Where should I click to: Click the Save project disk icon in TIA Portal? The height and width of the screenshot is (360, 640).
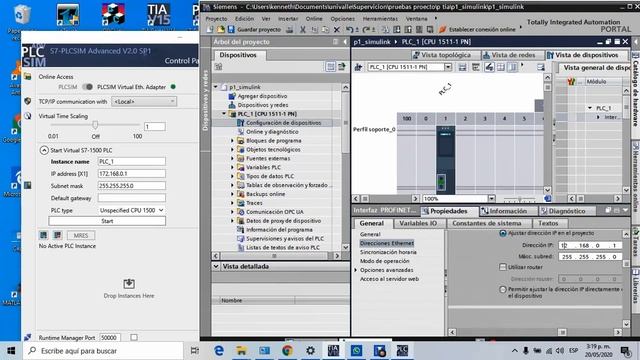tap(231, 29)
